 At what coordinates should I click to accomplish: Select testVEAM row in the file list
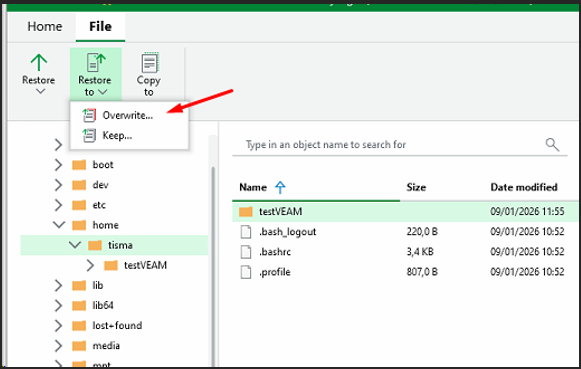point(405,212)
